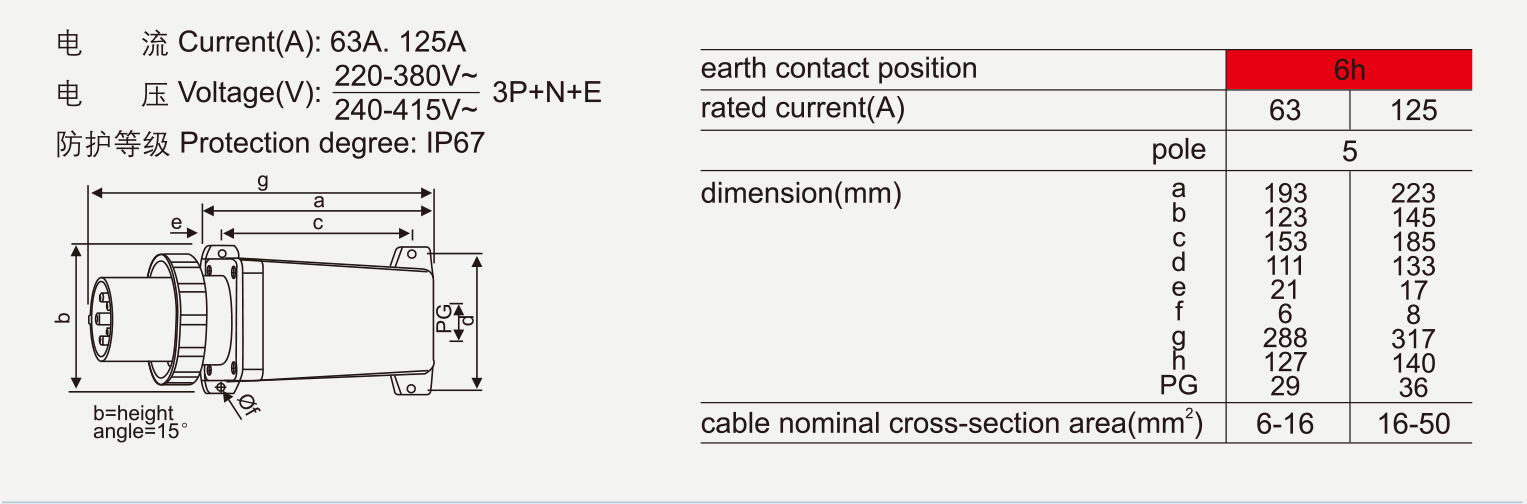This screenshot has height=504, width=1527.
Task: Click the Øf hole label in the drawing
Action: (x=248, y=405)
